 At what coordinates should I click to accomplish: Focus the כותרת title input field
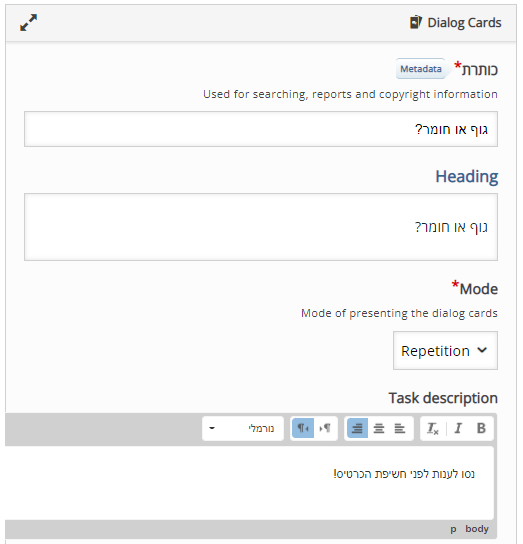261,129
